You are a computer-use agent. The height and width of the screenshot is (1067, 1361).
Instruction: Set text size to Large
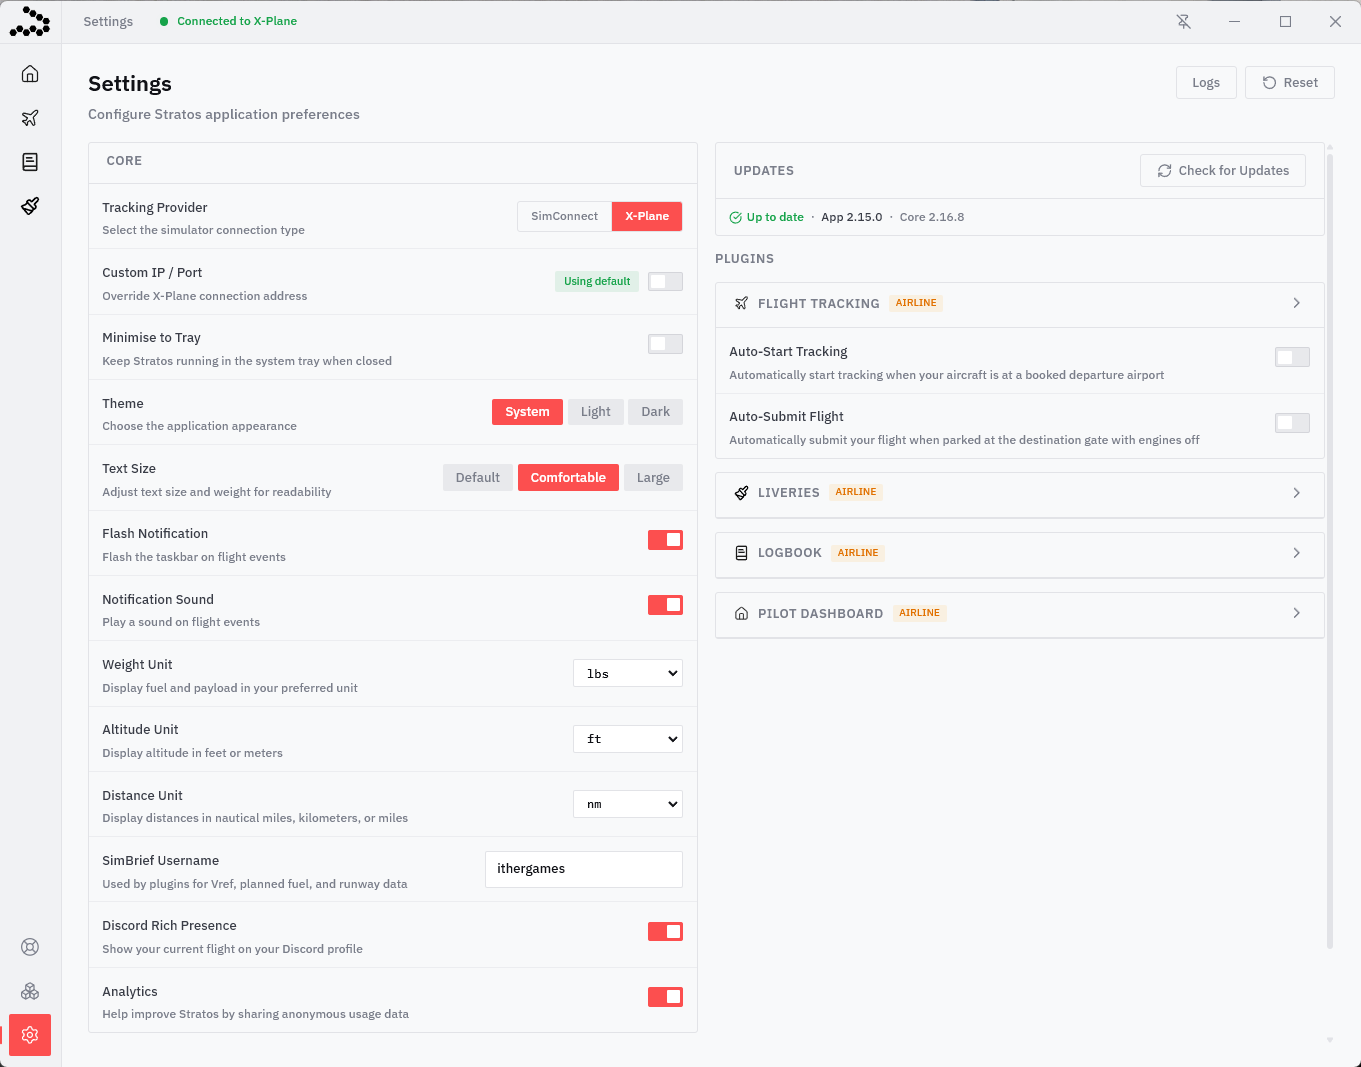tap(653, 478)
